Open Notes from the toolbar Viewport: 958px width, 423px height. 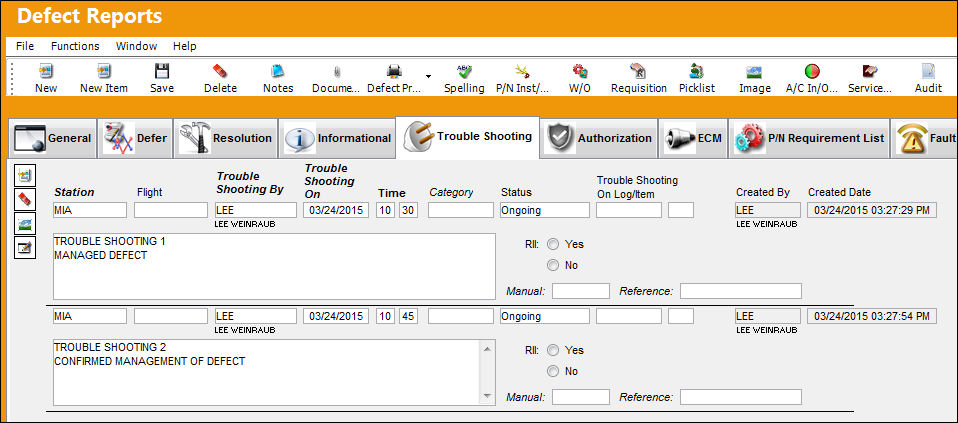coord(278,72)
